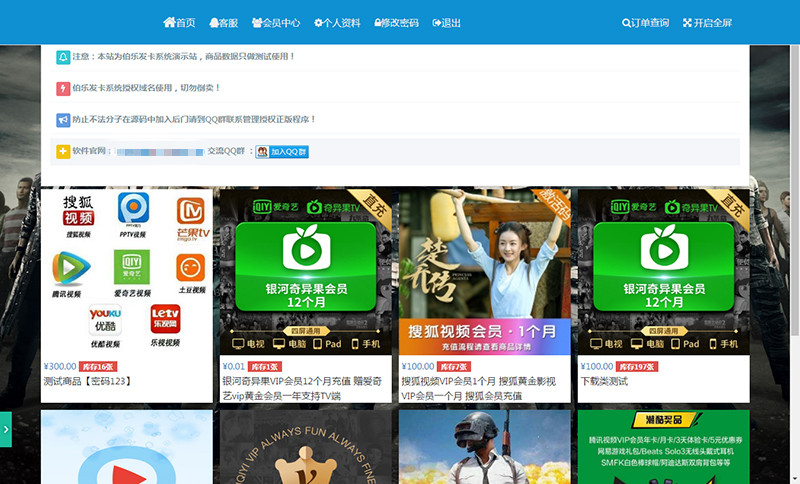Open product title 银河奇异果VIP会员12个月充值

pos(302,389)
